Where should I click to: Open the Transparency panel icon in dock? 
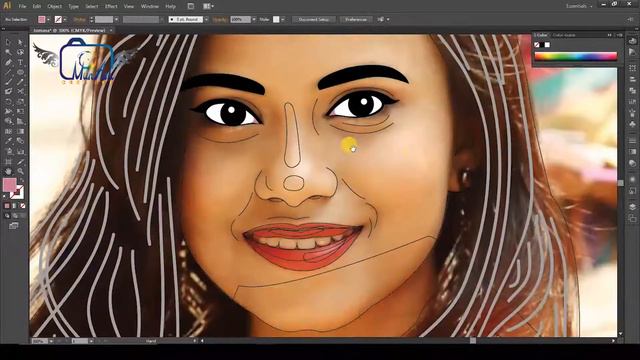632,164
